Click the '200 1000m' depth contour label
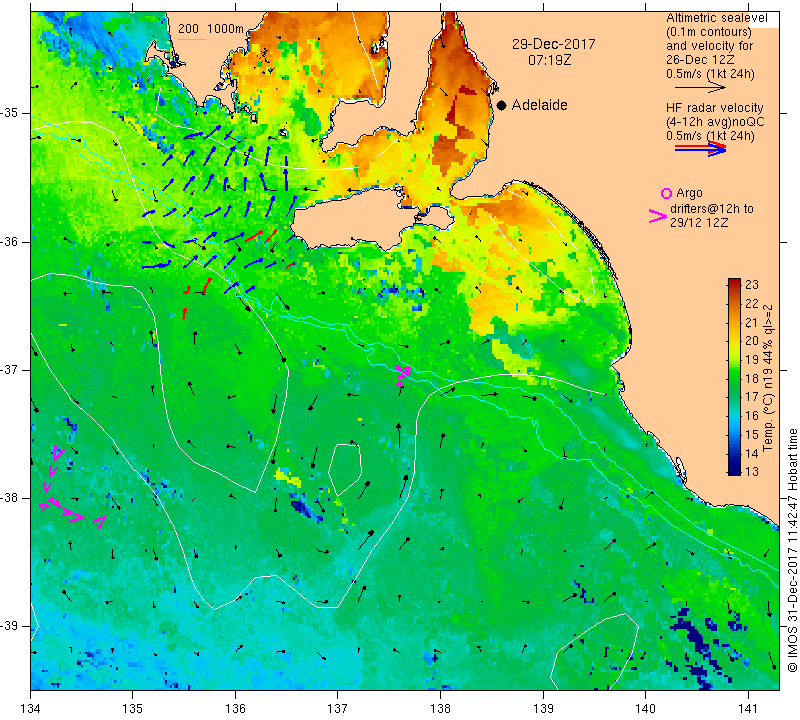 [x=211, y=29]
